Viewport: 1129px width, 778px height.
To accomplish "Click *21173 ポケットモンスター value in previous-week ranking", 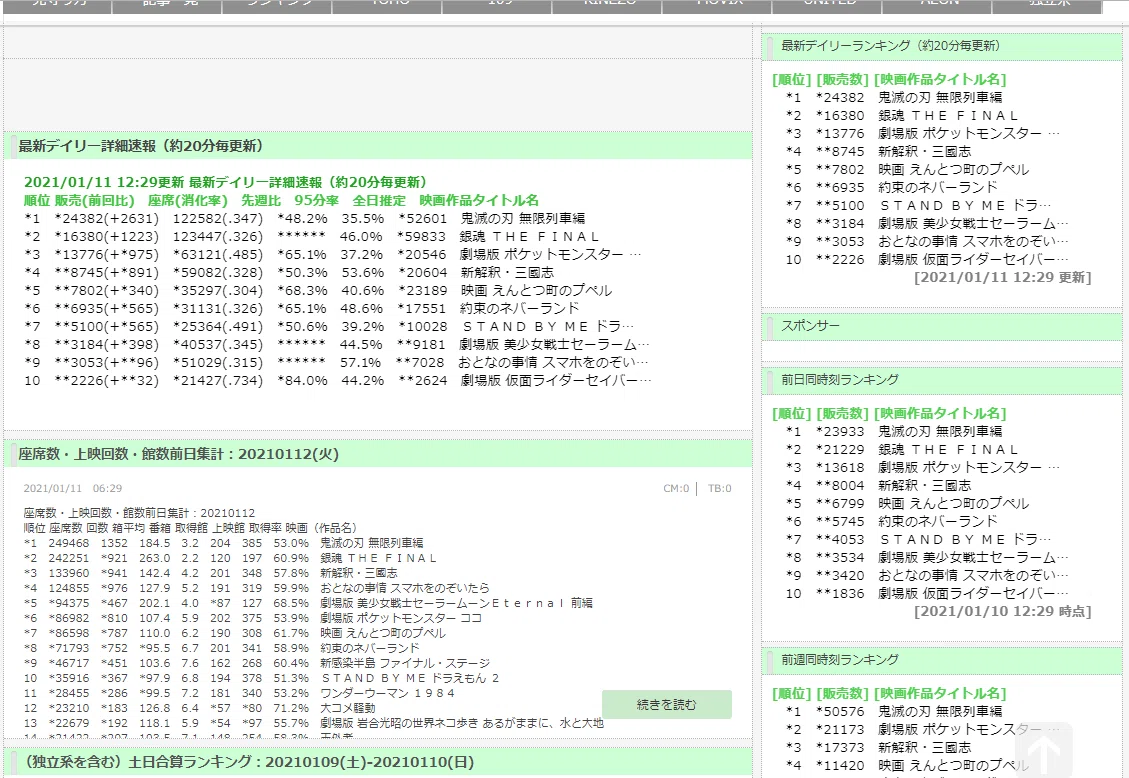I will tap(840, 730).
